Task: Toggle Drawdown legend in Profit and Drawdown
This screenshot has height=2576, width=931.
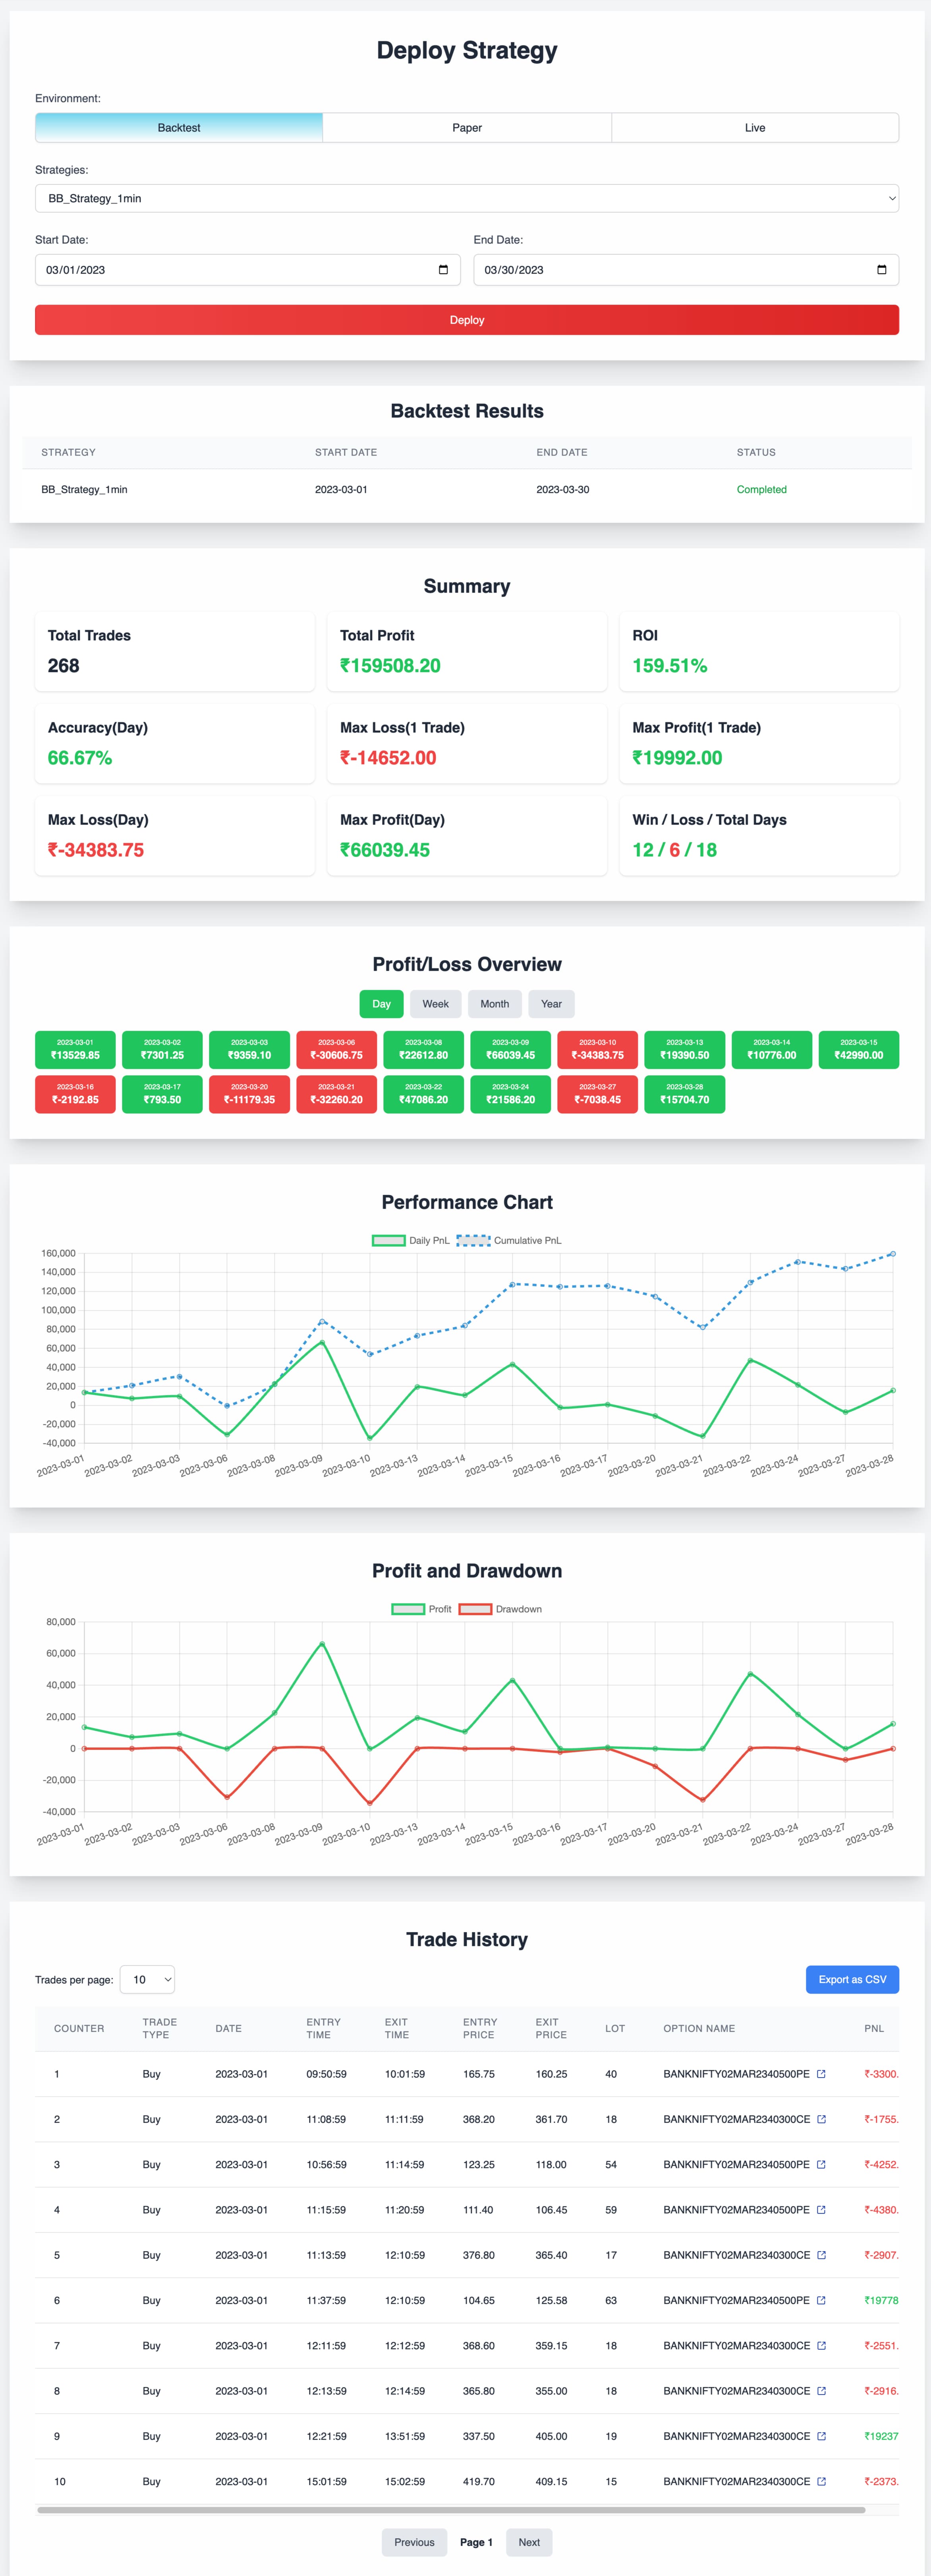Action: click(x=501, y=1609)
